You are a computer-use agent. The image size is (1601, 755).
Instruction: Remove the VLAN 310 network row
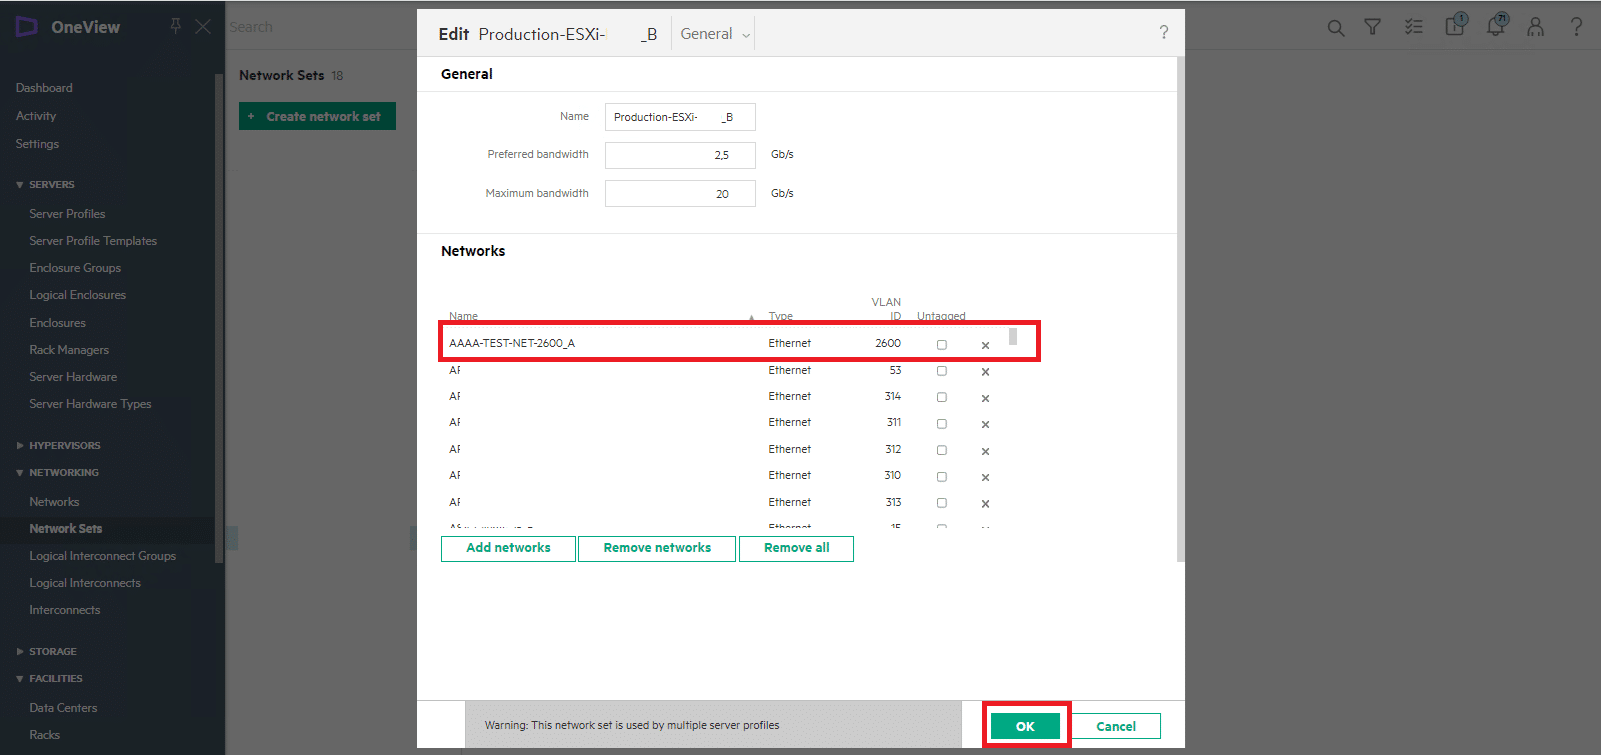coord(985,477)
